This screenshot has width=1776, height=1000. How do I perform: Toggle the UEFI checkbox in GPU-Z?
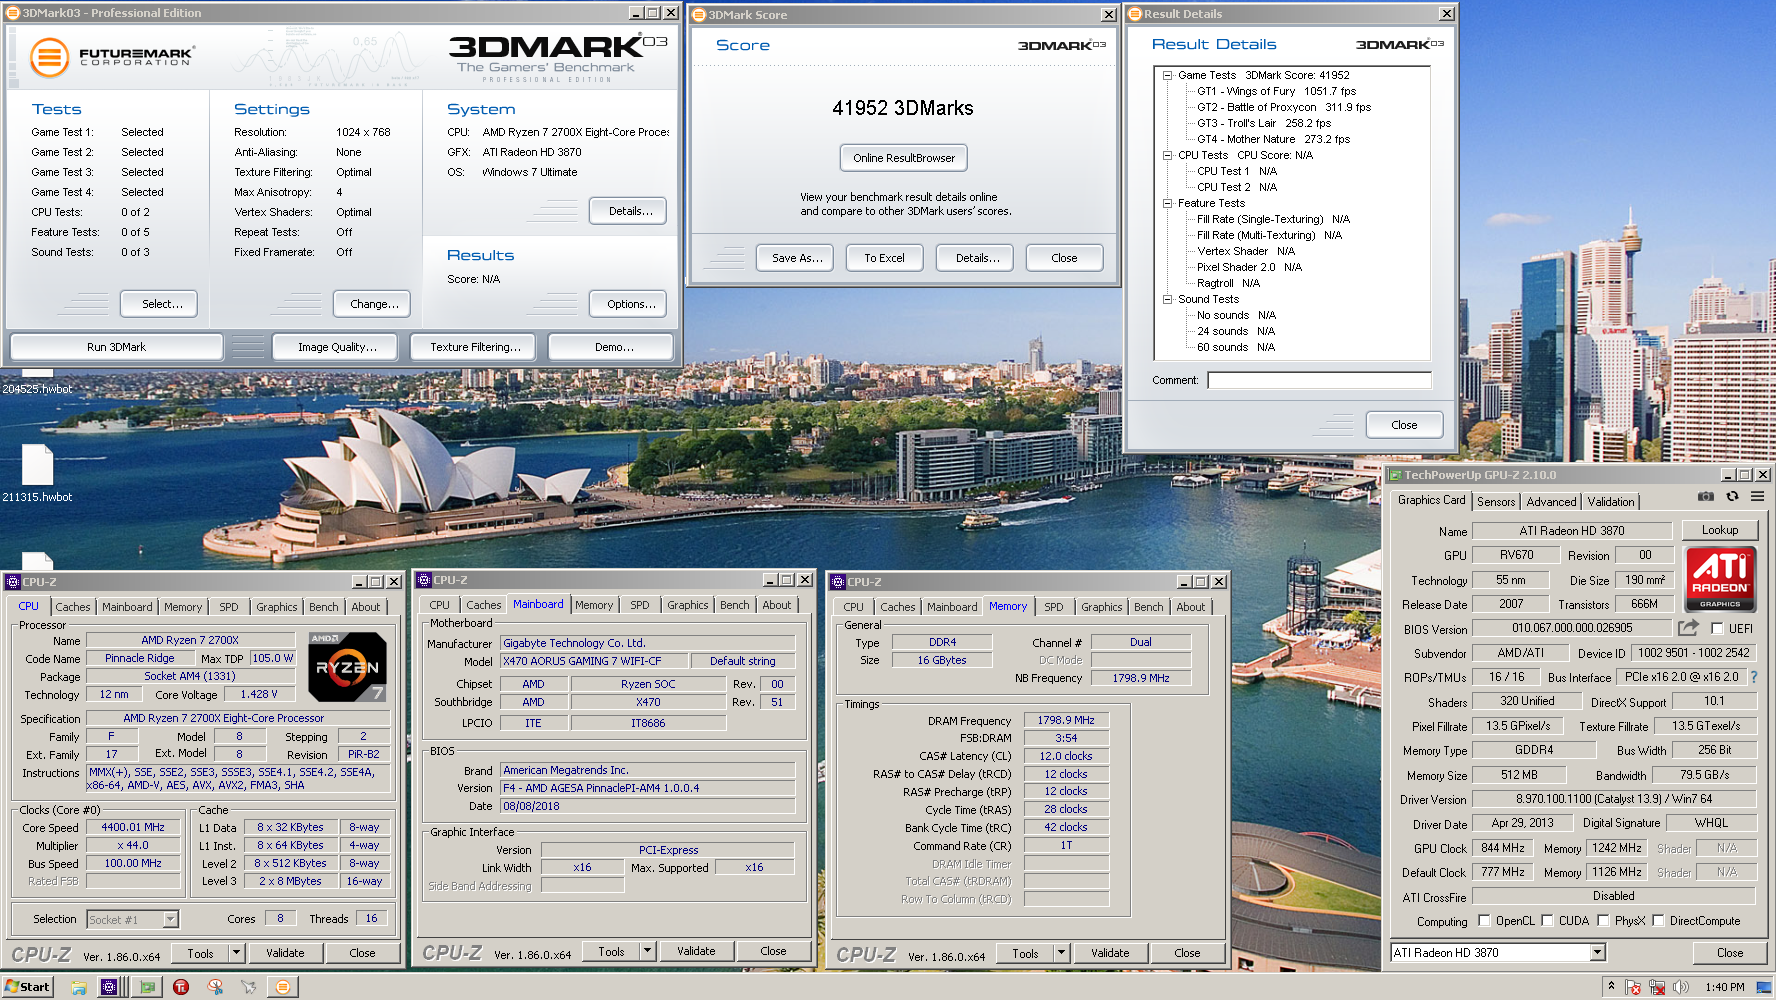[1717, 629]
